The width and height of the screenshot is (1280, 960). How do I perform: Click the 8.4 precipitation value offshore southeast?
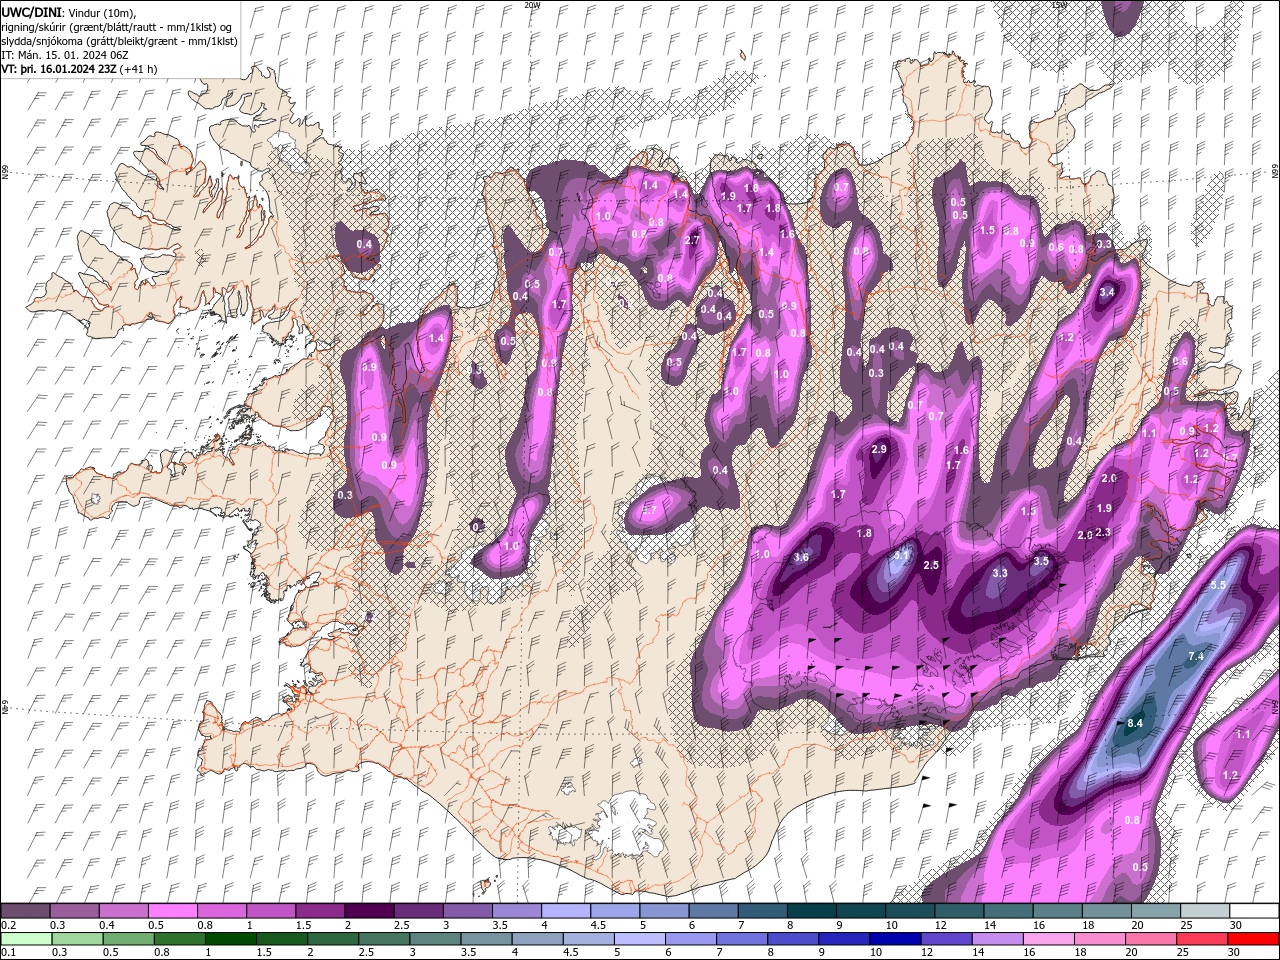[1135, 723]
